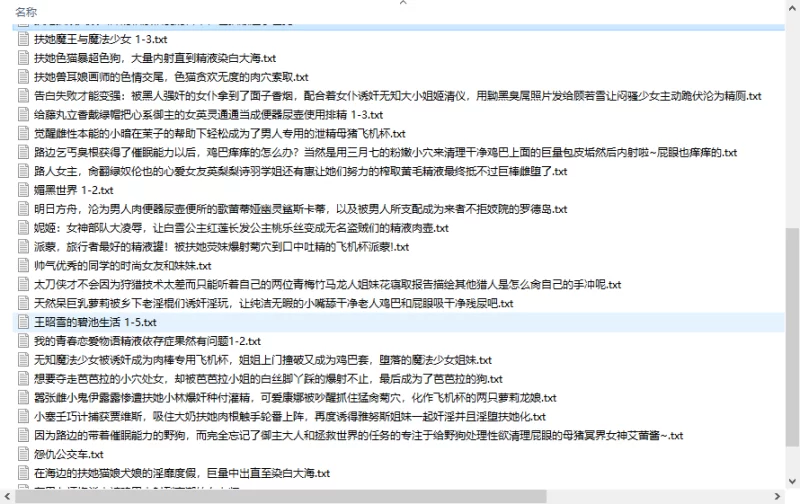The image size is (800, 504).
Task: Click the file icon beside 怨仇公交车.txt
Action: click(23, 454)
